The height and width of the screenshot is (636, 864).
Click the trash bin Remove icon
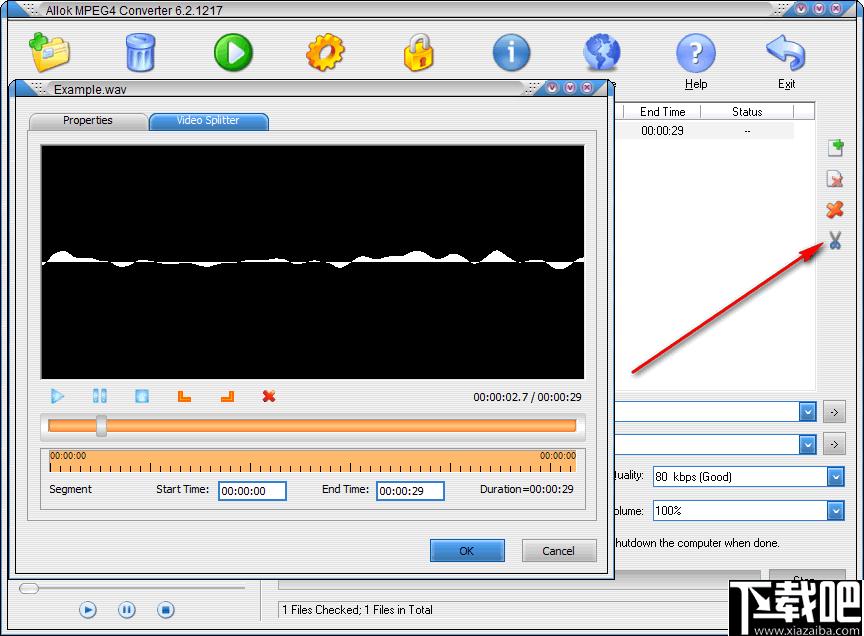(x=141, y=53)
